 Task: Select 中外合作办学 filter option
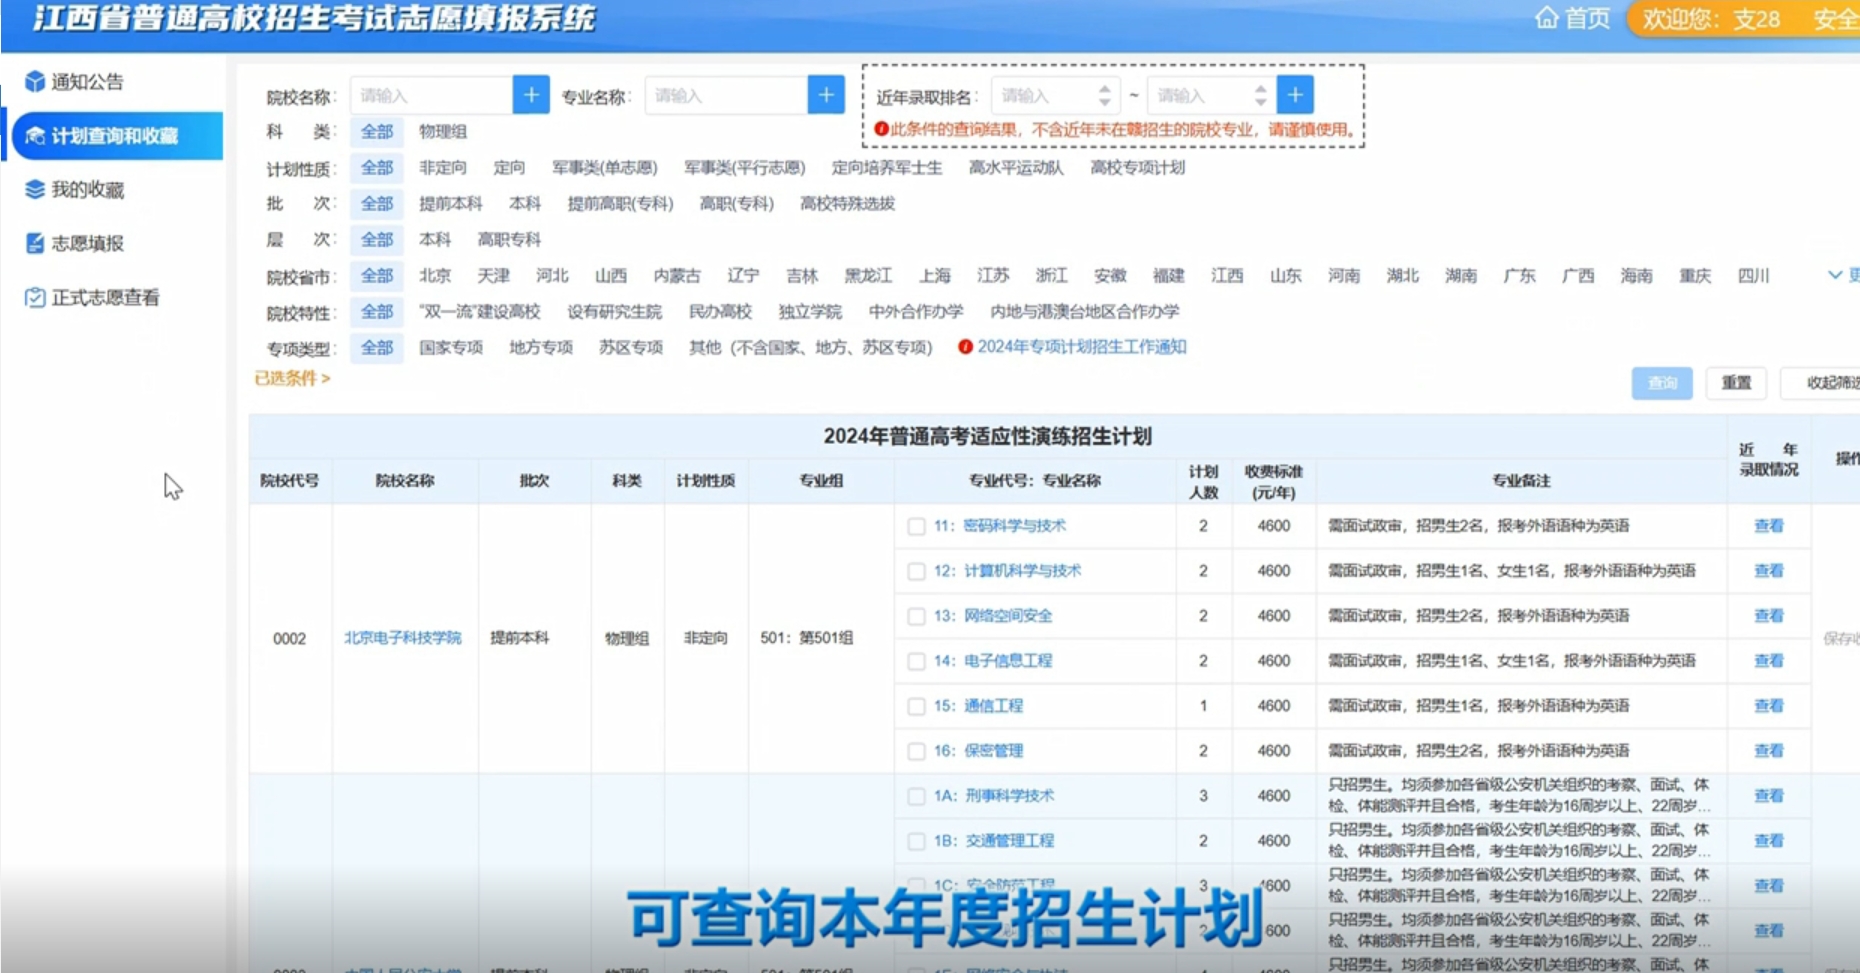[x=916, y=311]
